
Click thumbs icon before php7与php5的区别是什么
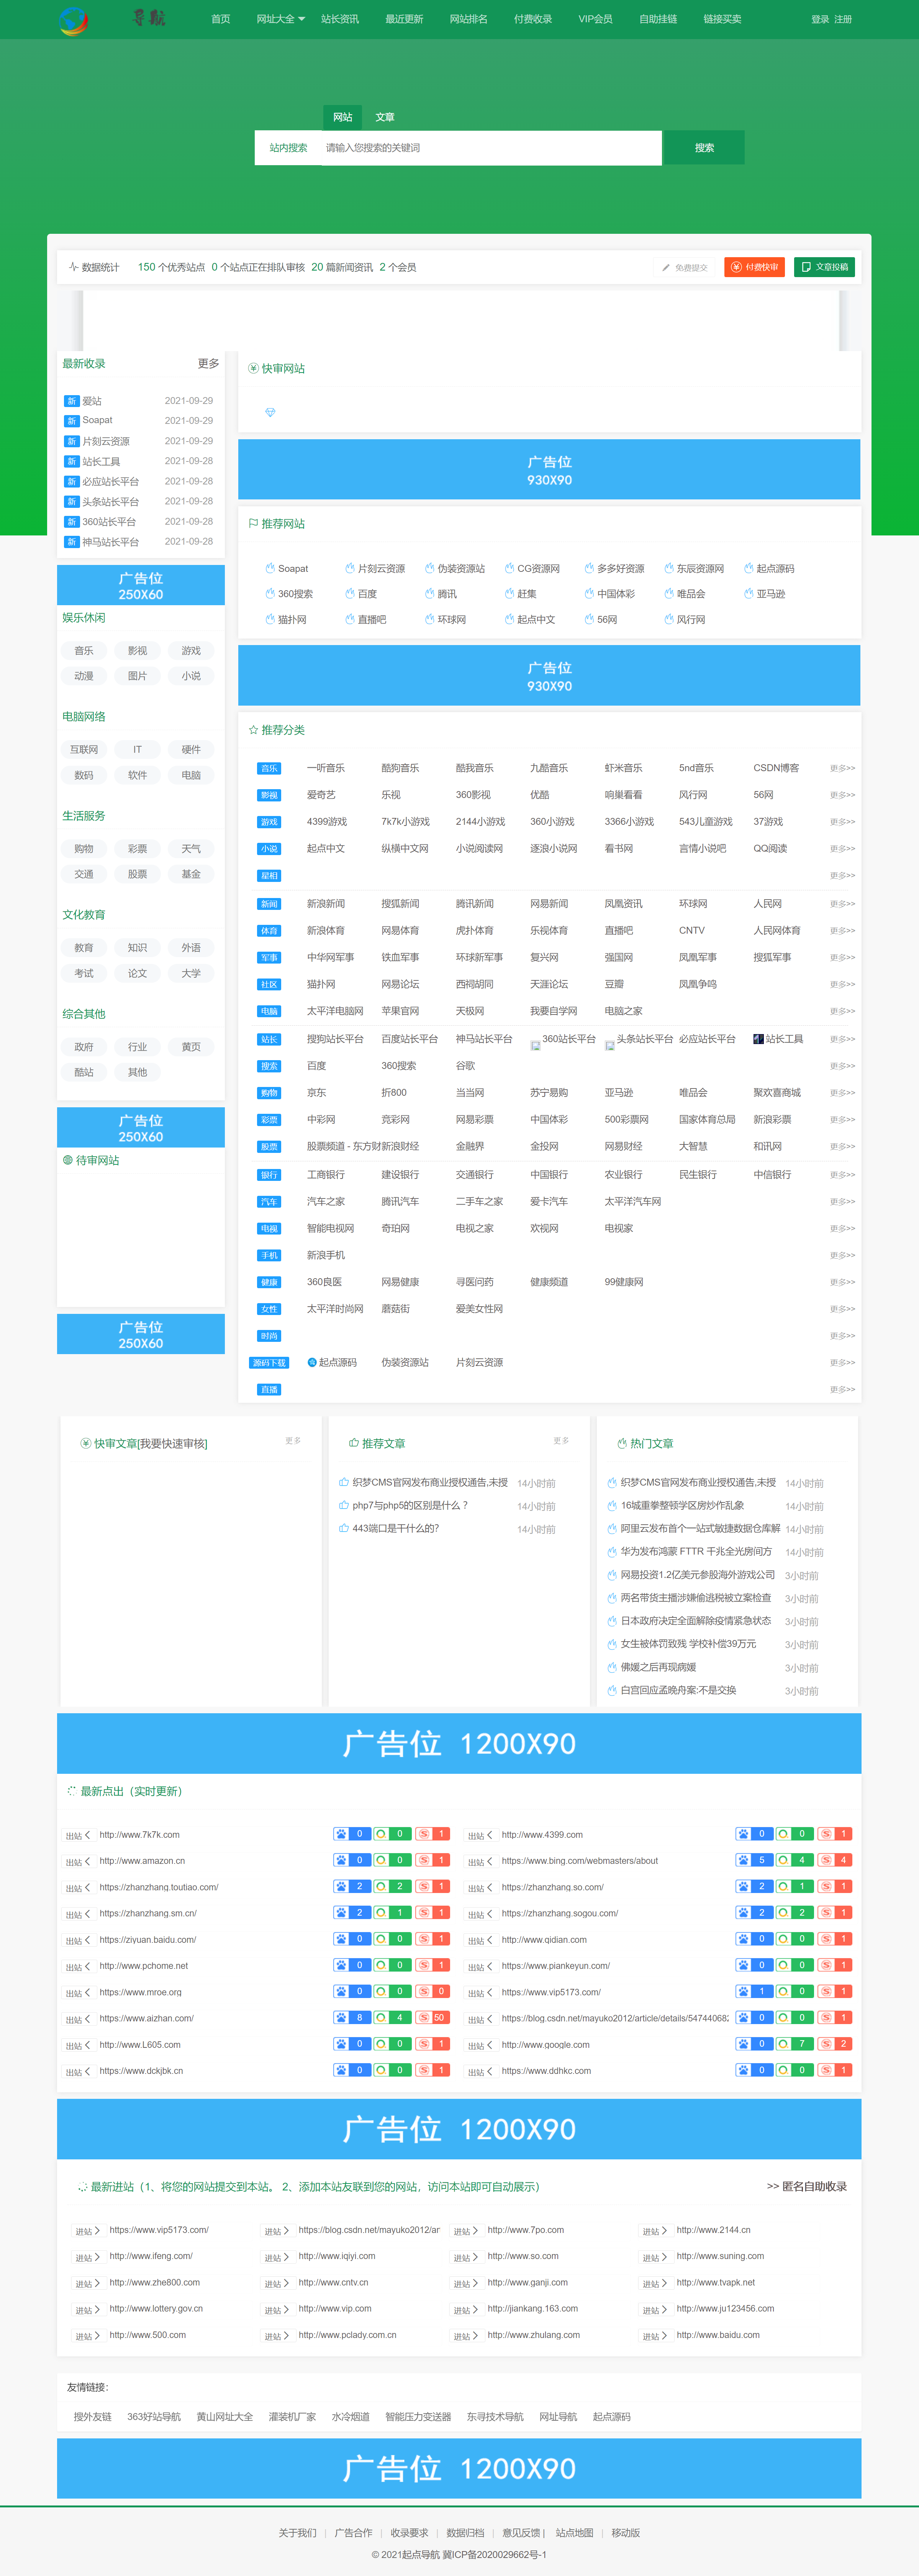click(344, 1505)
